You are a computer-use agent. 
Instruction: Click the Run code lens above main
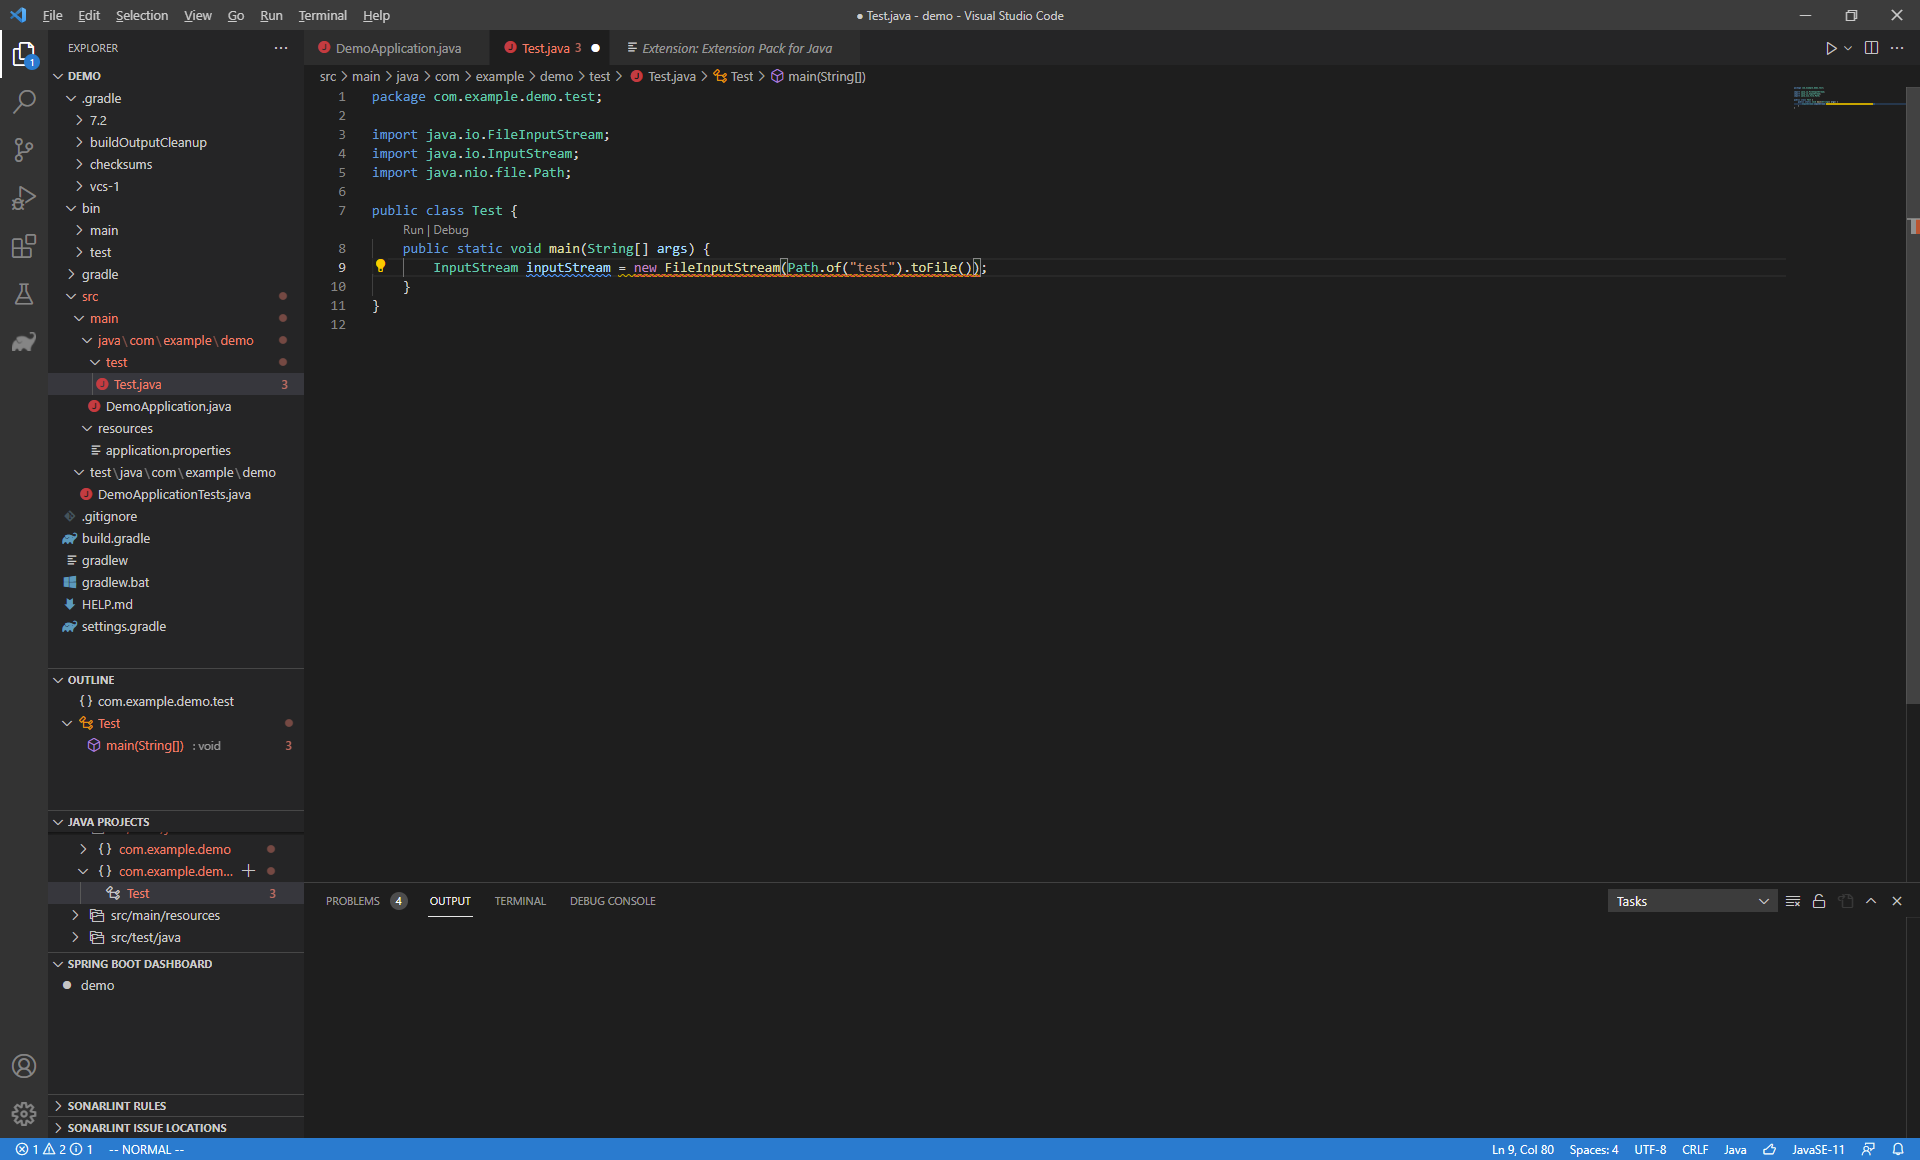coord(413,229)
